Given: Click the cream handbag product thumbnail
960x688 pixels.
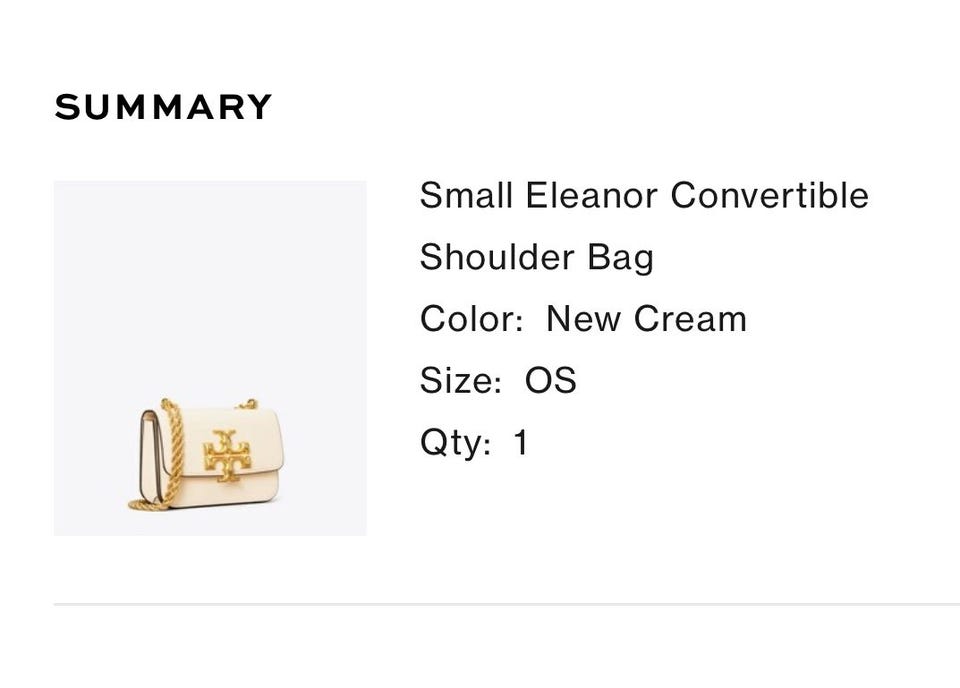Looking at the screenshot, I should coord(210,358).
